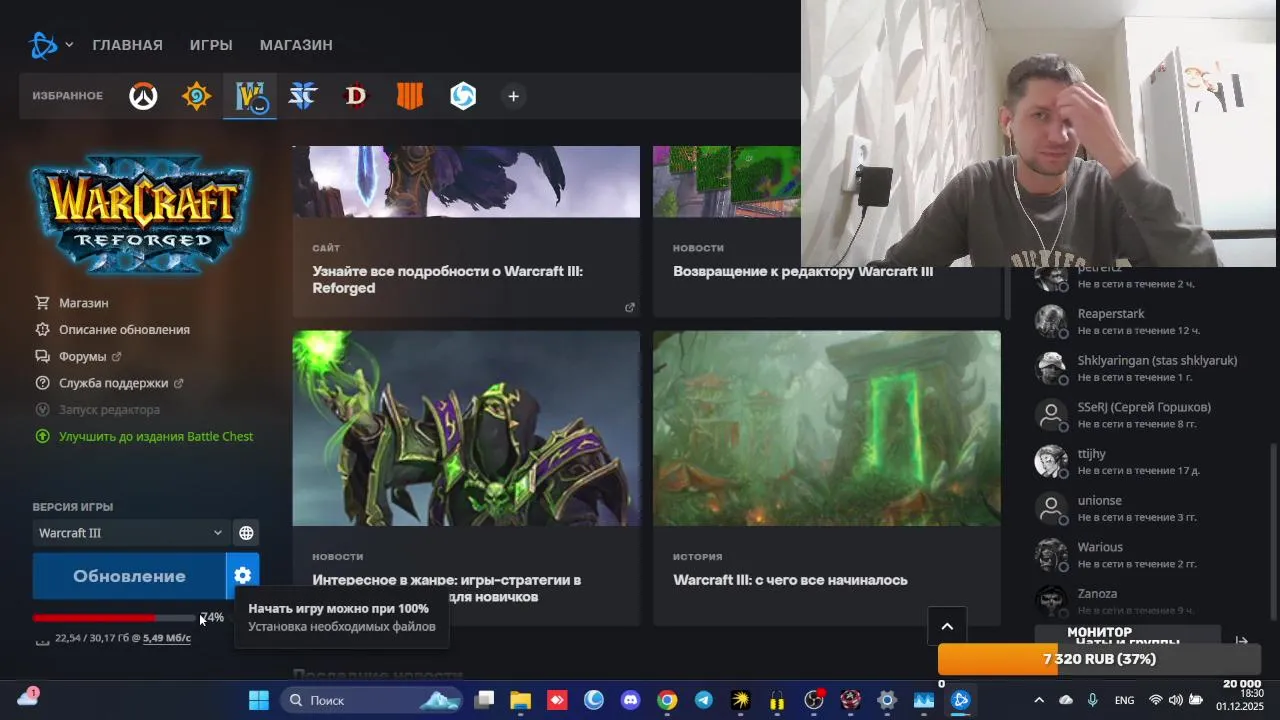
Task: Show hidden system tray icons
Action: pyautogui.click(x=1039, y=700)
